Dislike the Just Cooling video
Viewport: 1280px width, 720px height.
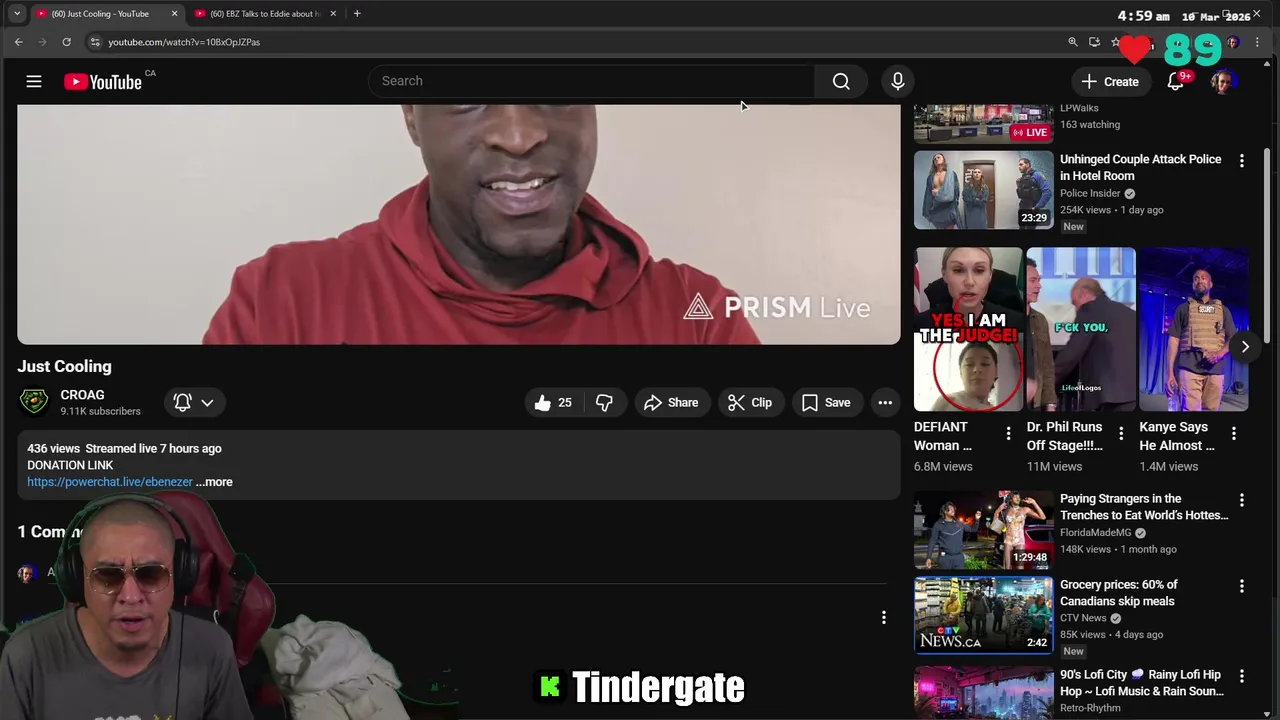click(605, 402)
